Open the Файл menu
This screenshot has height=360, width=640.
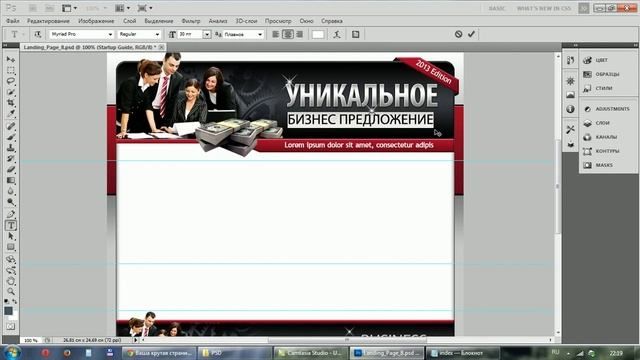[x=13, y=21]
